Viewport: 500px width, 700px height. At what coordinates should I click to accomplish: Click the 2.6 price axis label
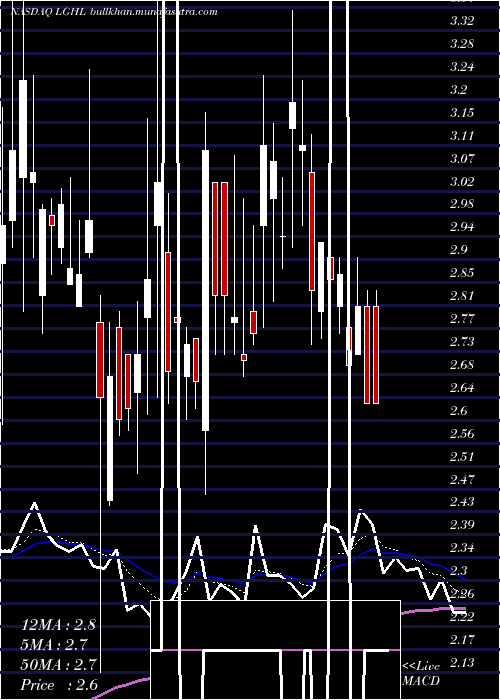(x=458, y=410)
